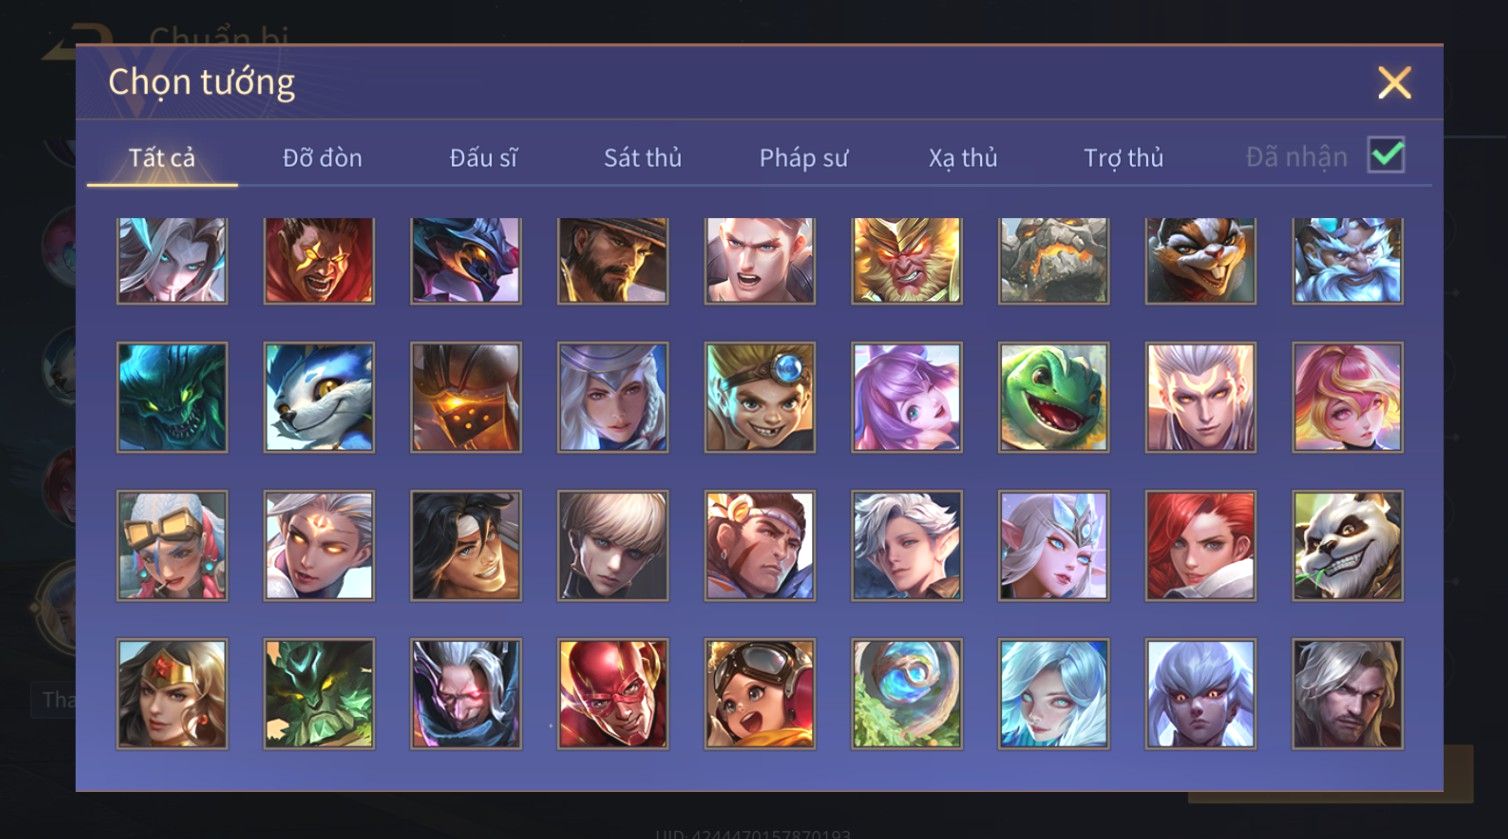The height and width of the screenshot is (839, 1508).
Task: Close the Chọn tướng dialog
Action: point(1394,83)
